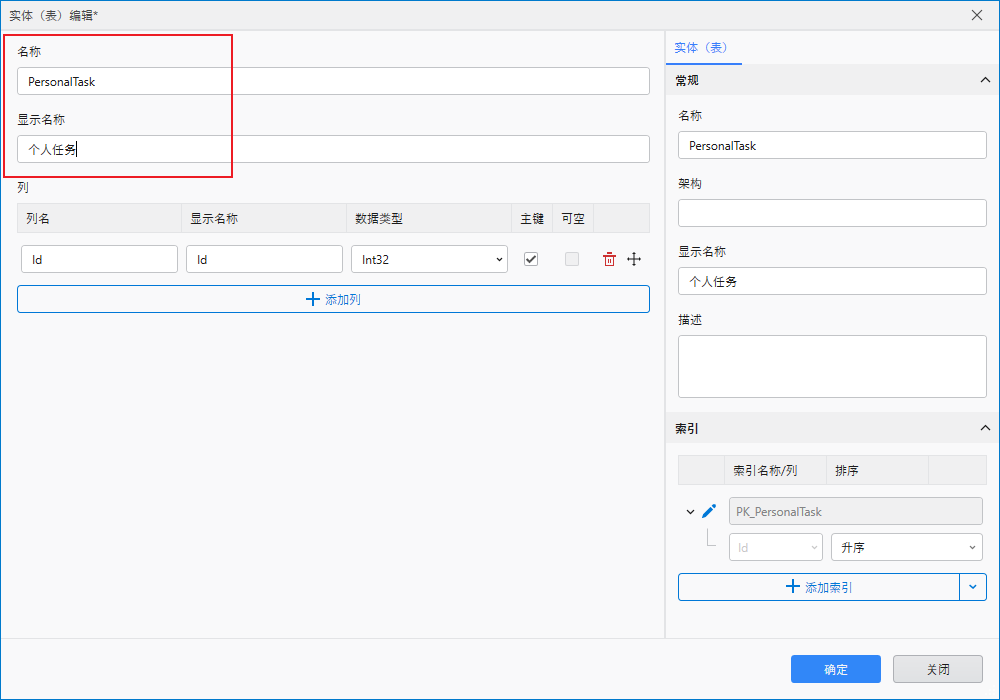This screenshot has height=700, width=1000.
Task: Collapse the PK_PersonalTask index entry
Action: (x=691, y=510)
